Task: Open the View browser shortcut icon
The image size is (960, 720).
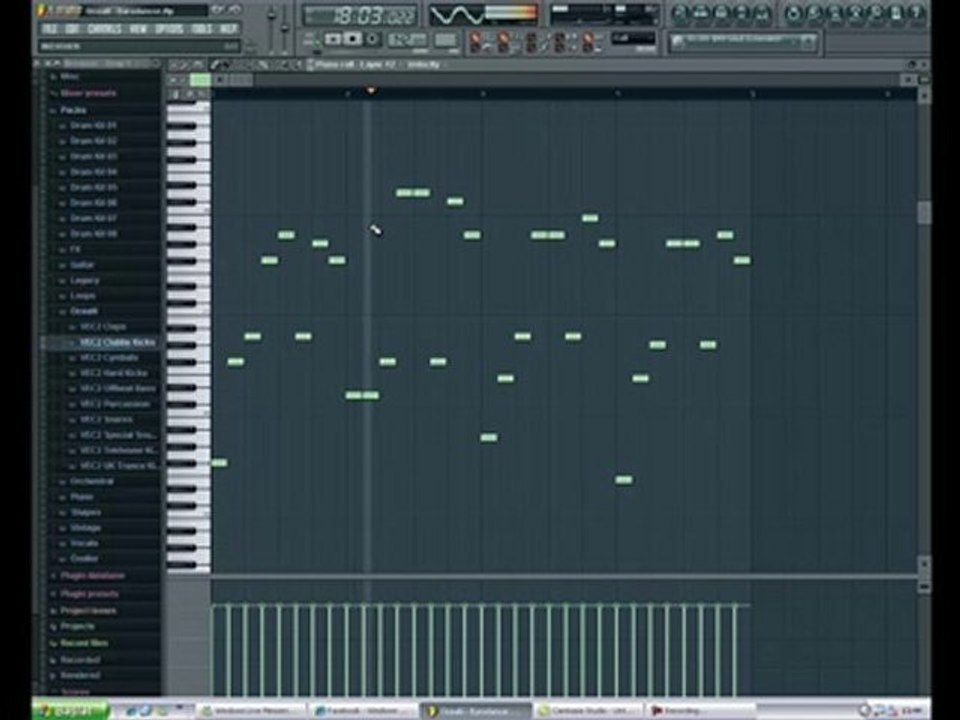Action: click(x=741, y=13)
